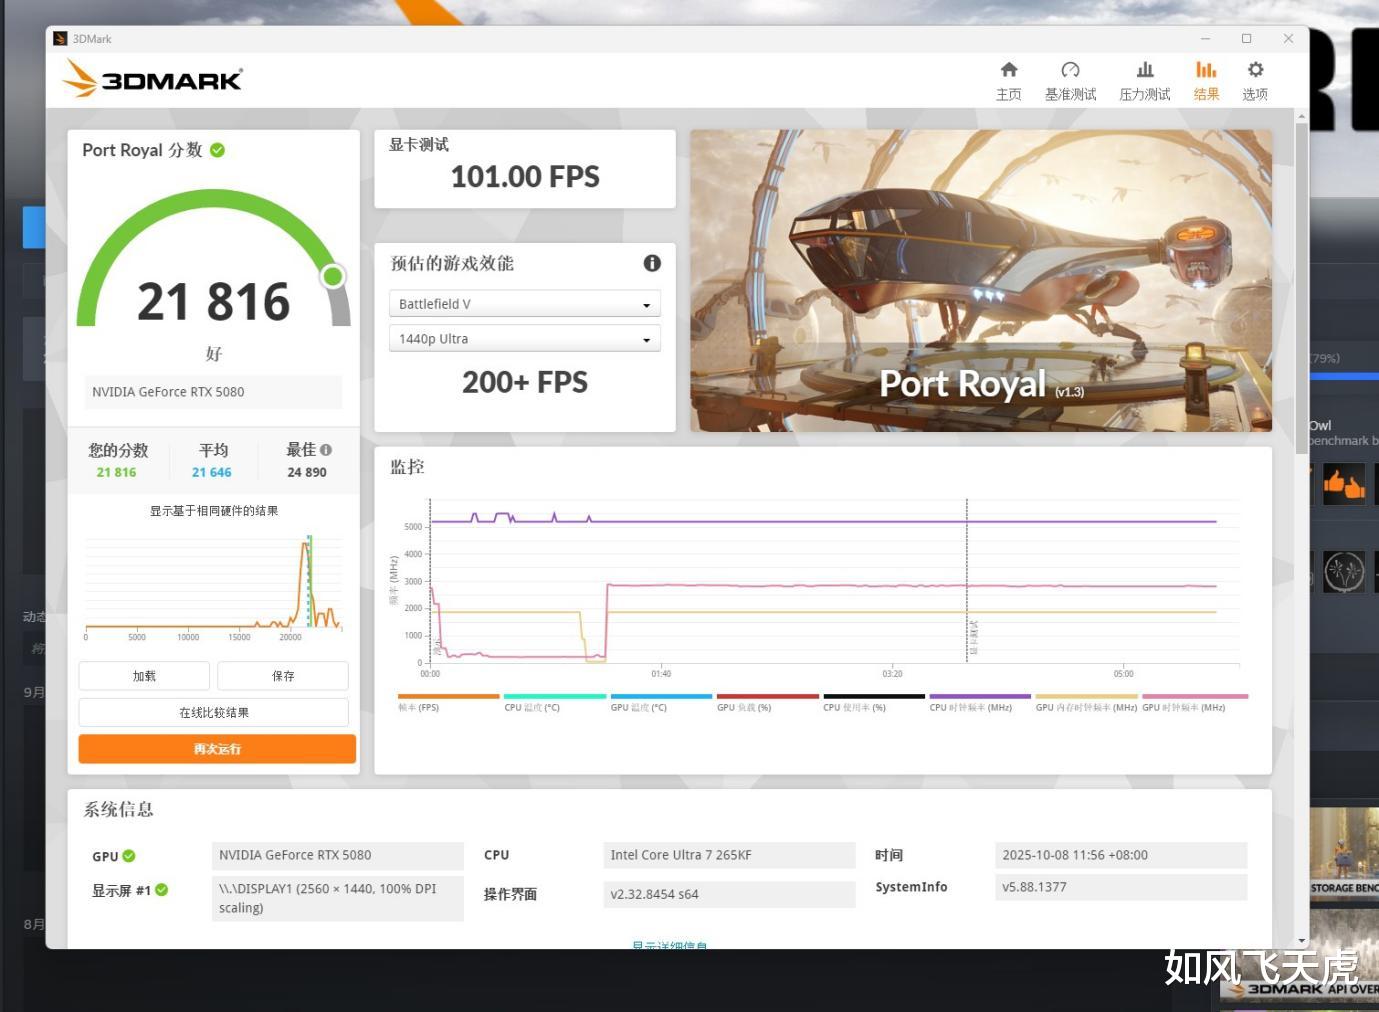Image resolution: width=1379 pixels, height=1012 pixels.
Task: Click the info icon next to 最佳
Action: point(326,450)
